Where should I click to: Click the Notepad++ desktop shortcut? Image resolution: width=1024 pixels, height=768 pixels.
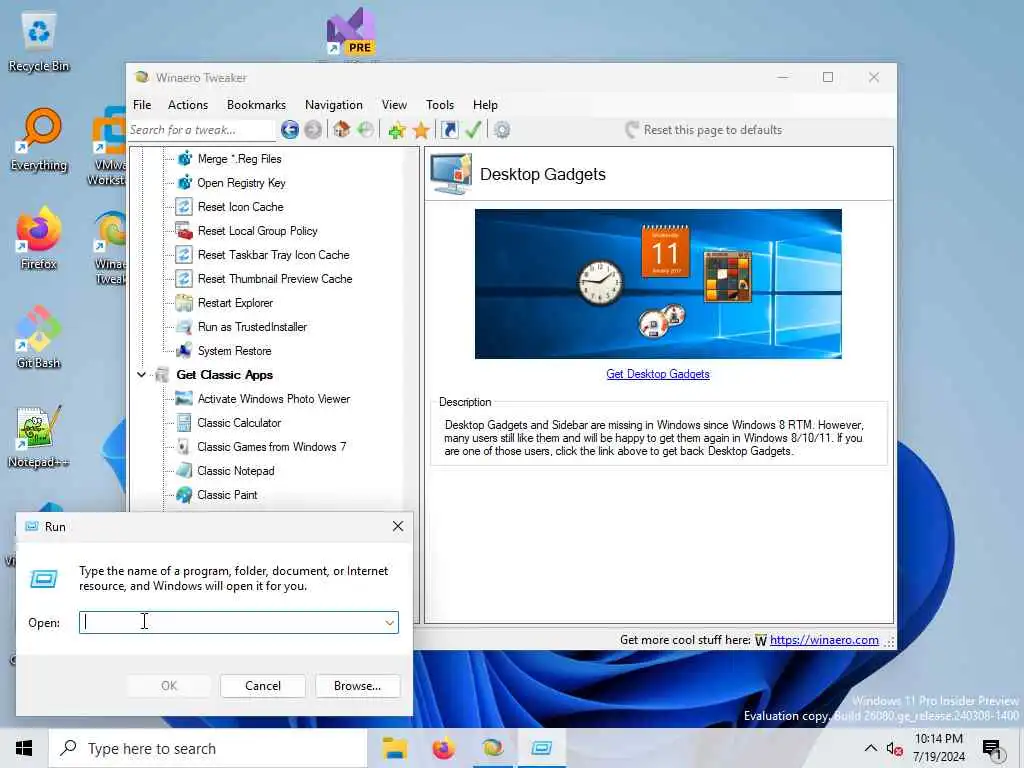pos(39,436)
